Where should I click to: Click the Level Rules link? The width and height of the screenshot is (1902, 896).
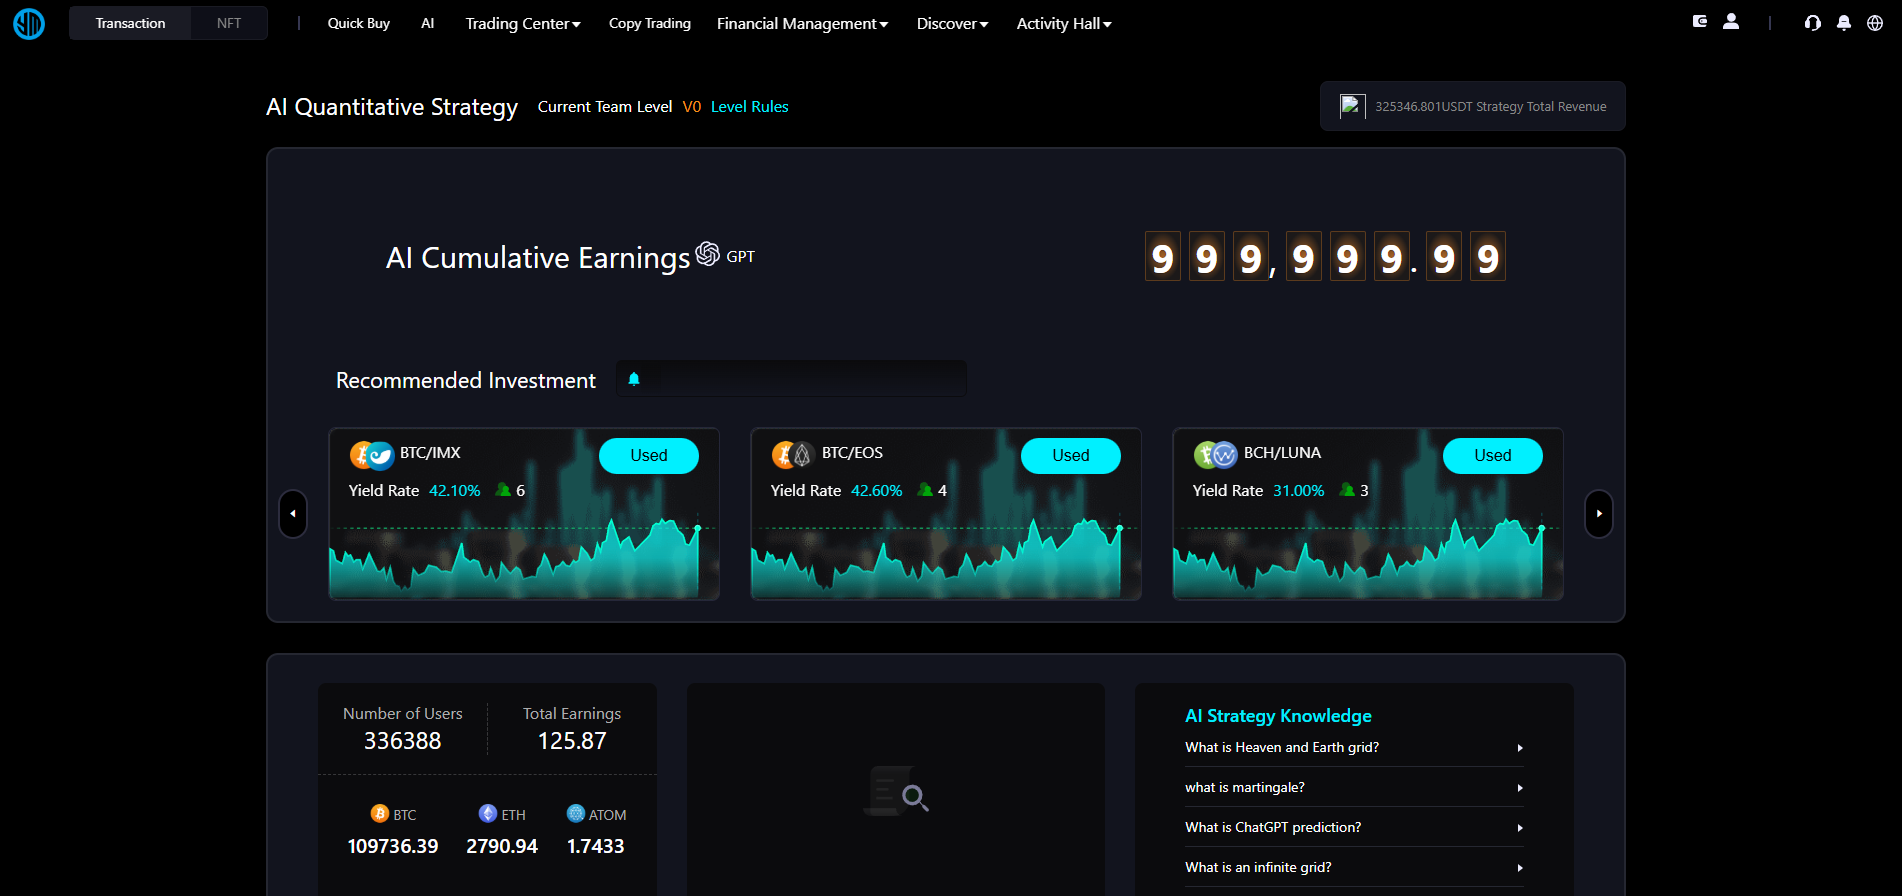(x=749, y=107)
